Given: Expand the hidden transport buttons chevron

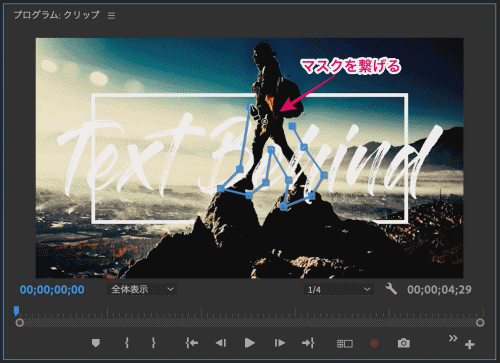Looking at the screenshot, I should point(453,338).
